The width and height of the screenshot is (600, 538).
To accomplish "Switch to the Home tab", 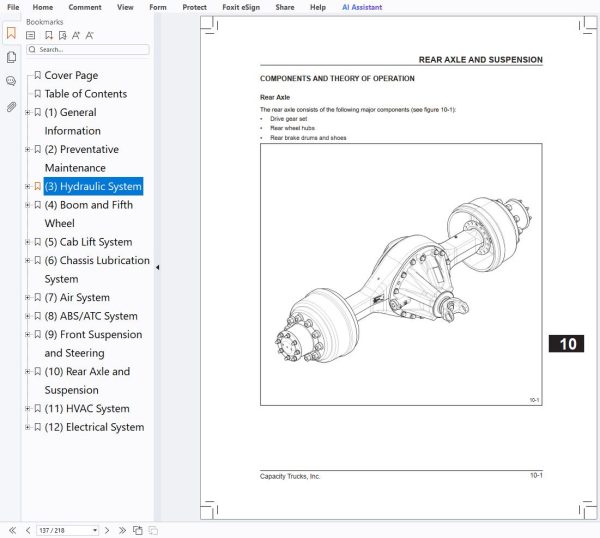I will [43, 7].
